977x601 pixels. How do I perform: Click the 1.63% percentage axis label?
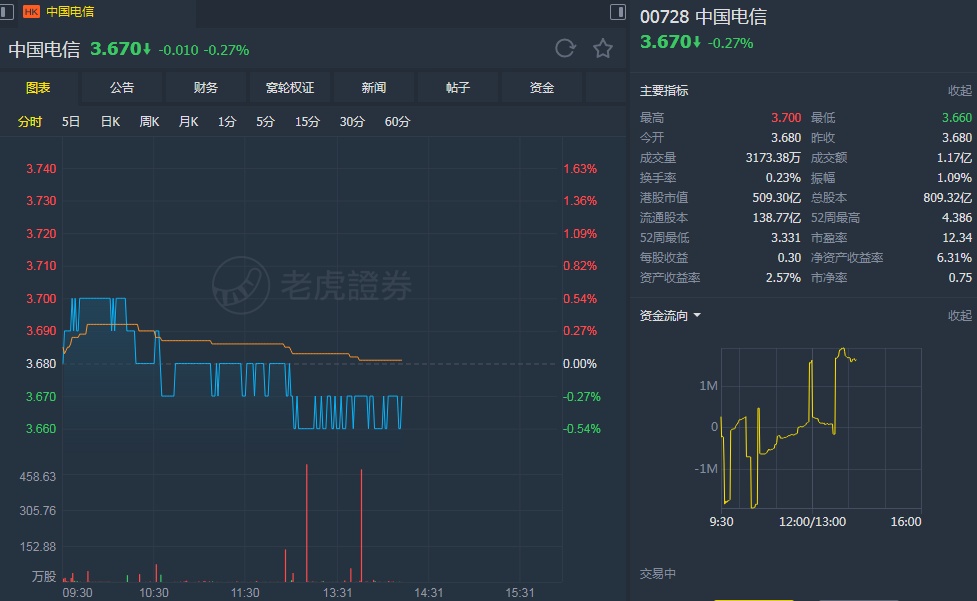pos(580,169)
